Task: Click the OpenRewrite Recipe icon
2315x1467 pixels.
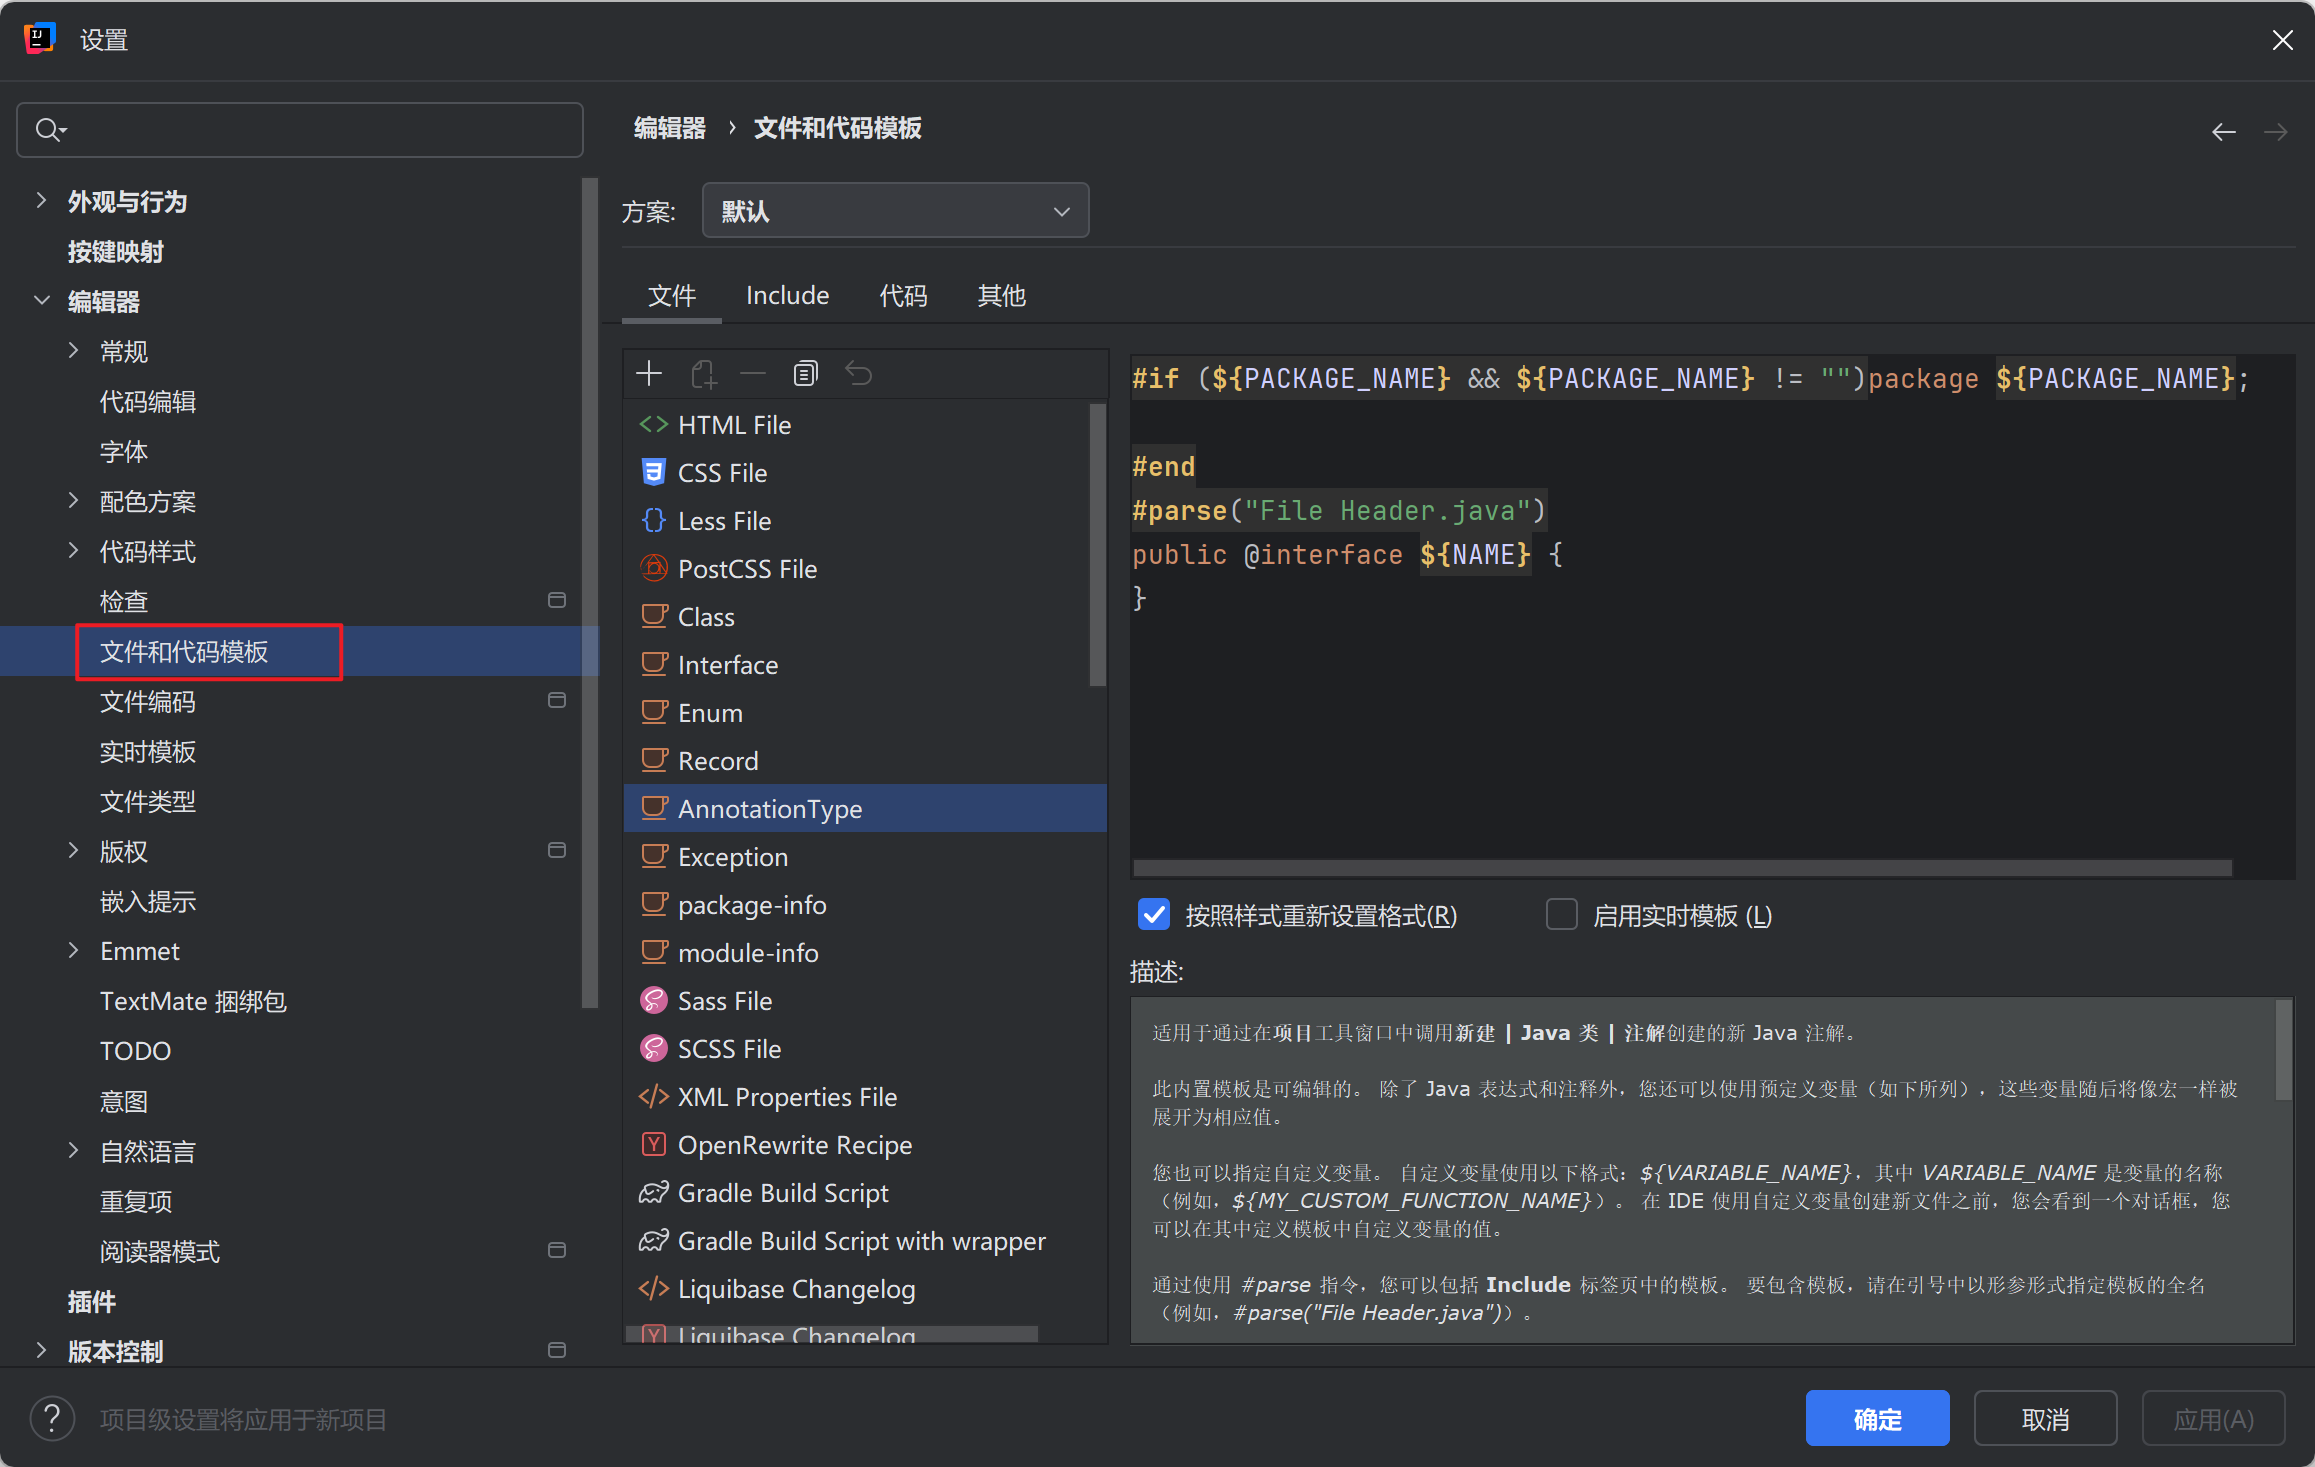Action: 653,1144
